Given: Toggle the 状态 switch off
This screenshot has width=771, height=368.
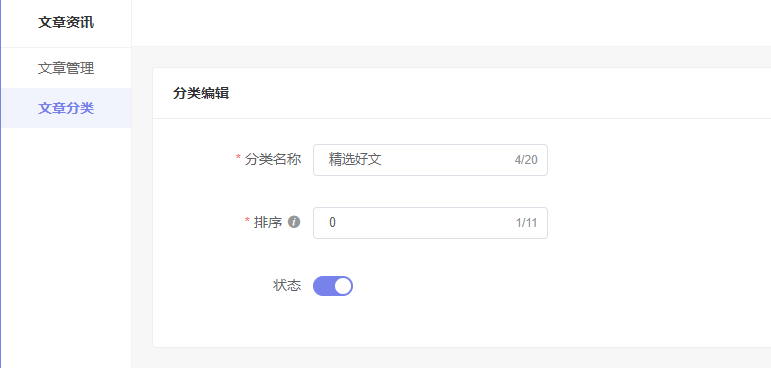Looking at the screenshot, I should tap(333, 286).
